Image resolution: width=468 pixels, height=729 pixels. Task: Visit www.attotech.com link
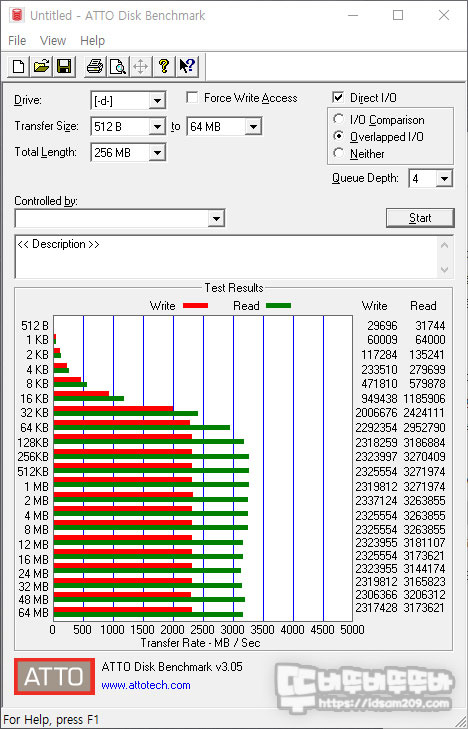click(x=146, y=685)
